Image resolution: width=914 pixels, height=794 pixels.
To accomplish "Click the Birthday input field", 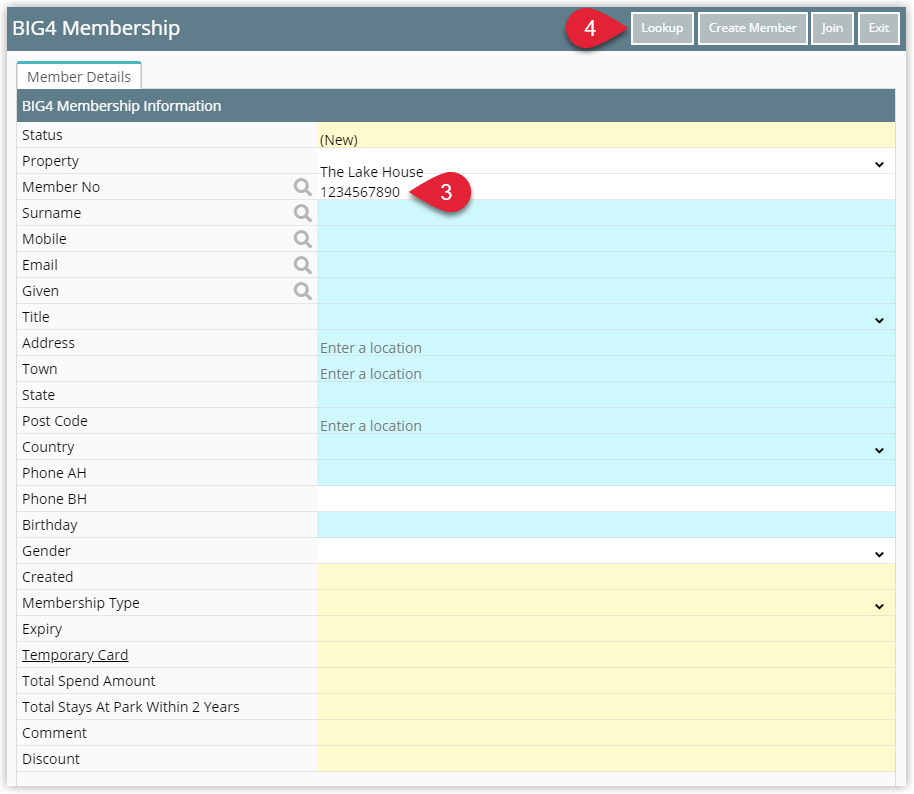I will click(606, 525).
